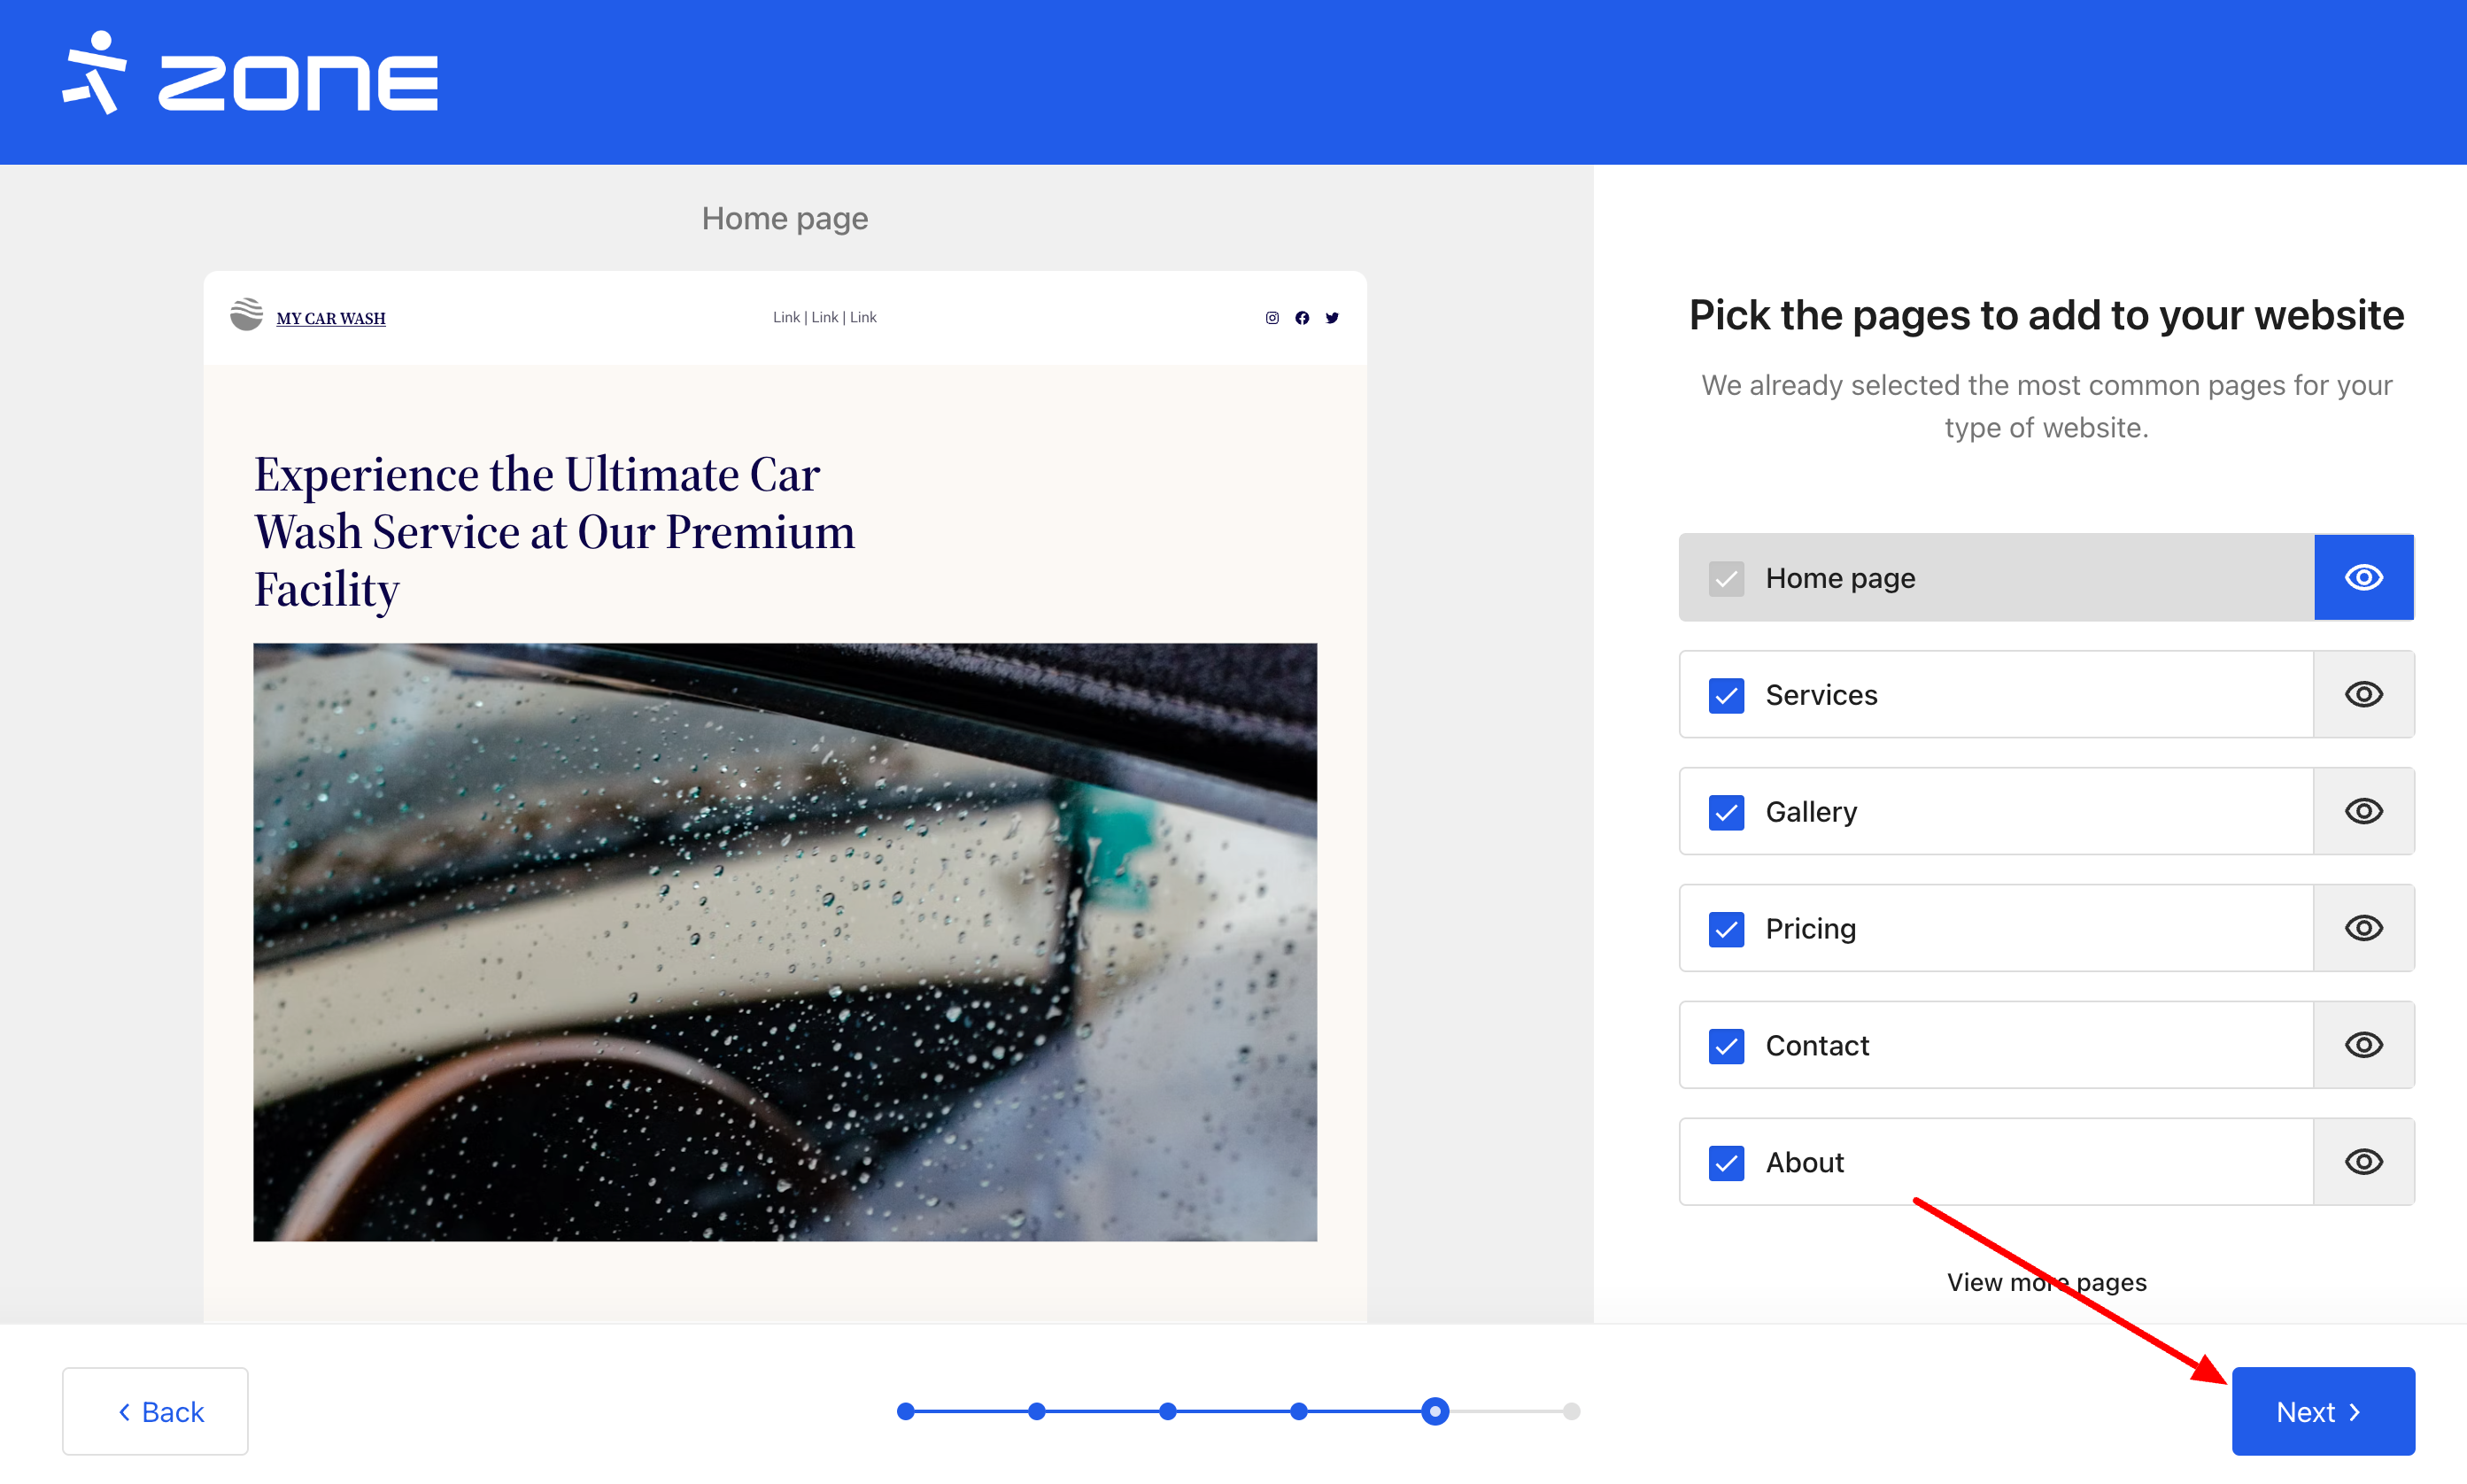Viewport: 2467px width, 1484px height.
Task: Click the MY CAR WASH link
Action: point(331,319)
